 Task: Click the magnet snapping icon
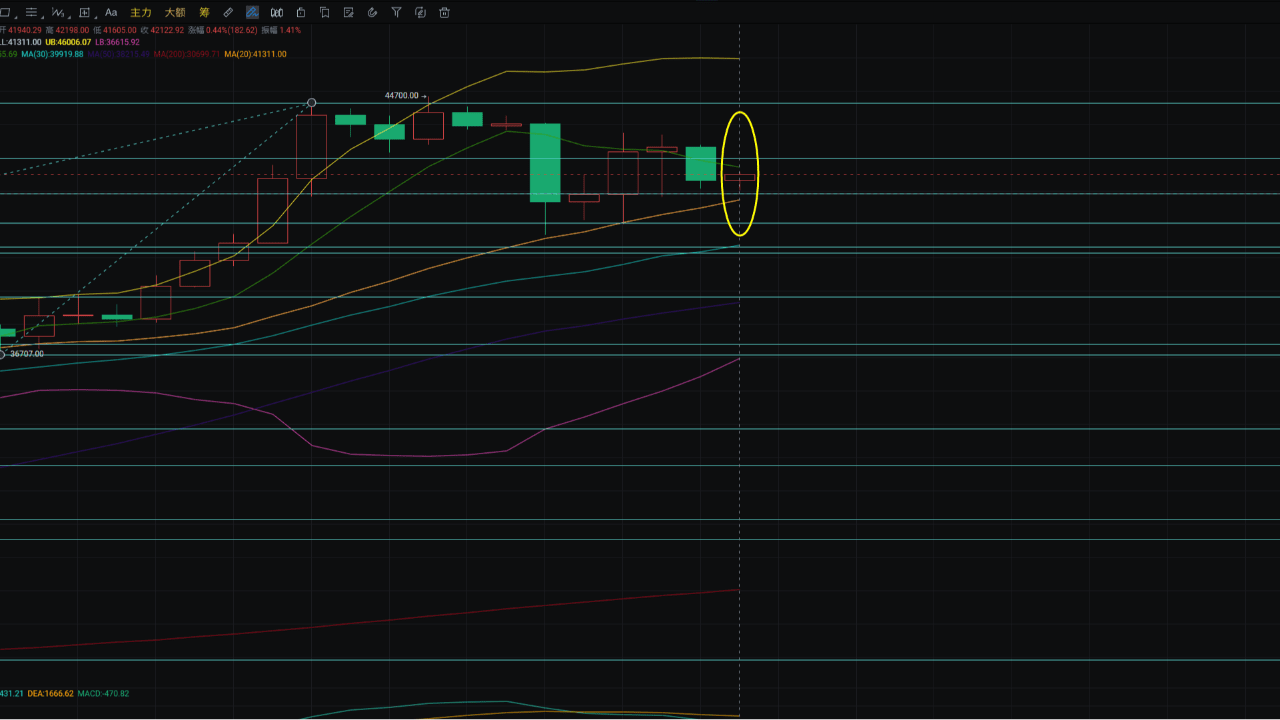click(x=372, y=12)
